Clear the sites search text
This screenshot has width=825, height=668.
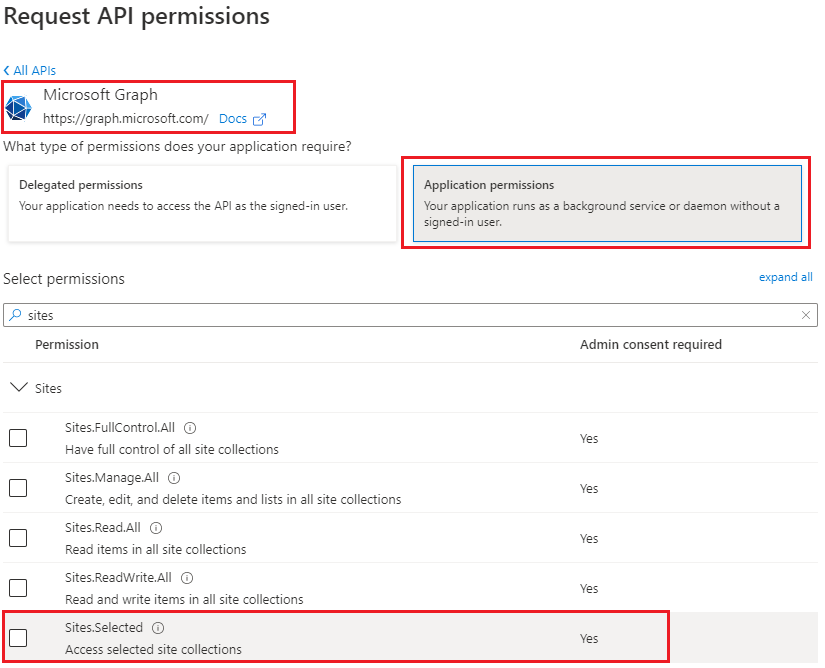point(806,315)
